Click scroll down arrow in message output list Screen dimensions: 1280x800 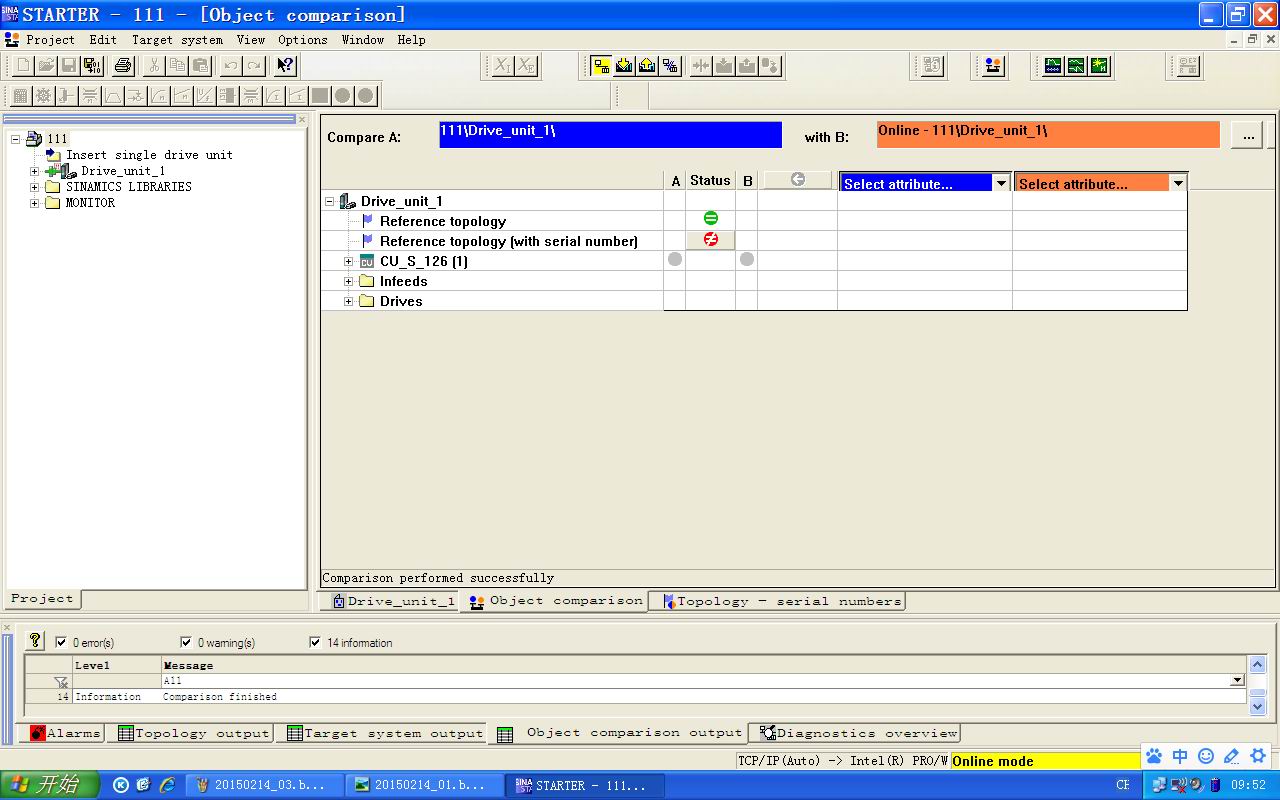point(1258,706)
